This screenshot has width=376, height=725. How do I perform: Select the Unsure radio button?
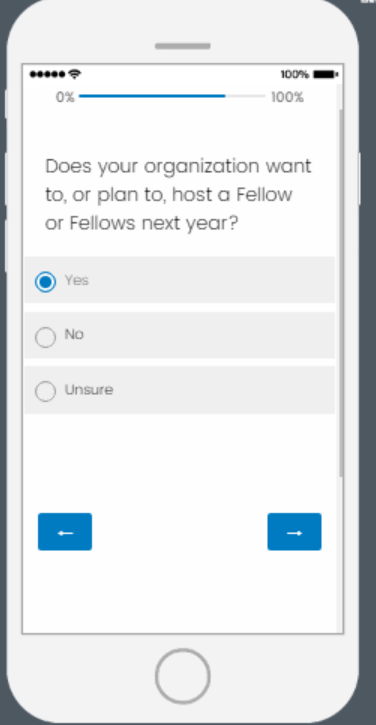pos(45,392)
